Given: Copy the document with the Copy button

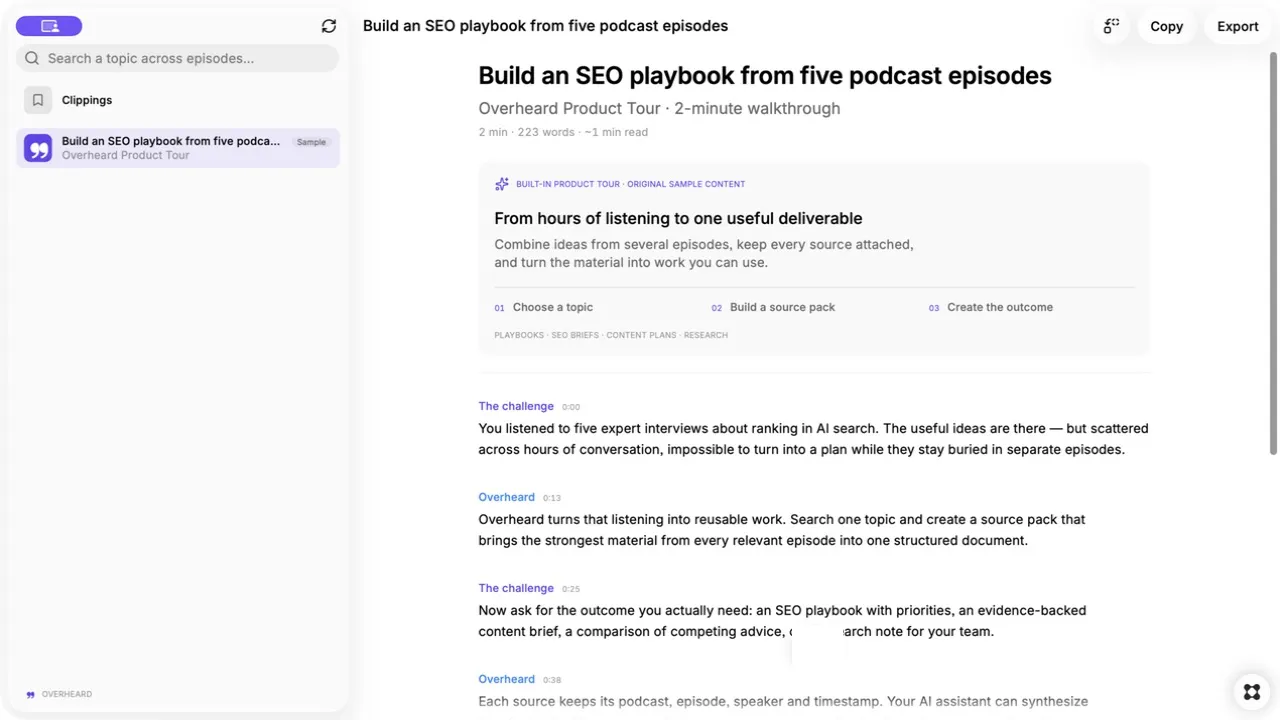Looking at the screenshot, I should (x=1167, y=26).
